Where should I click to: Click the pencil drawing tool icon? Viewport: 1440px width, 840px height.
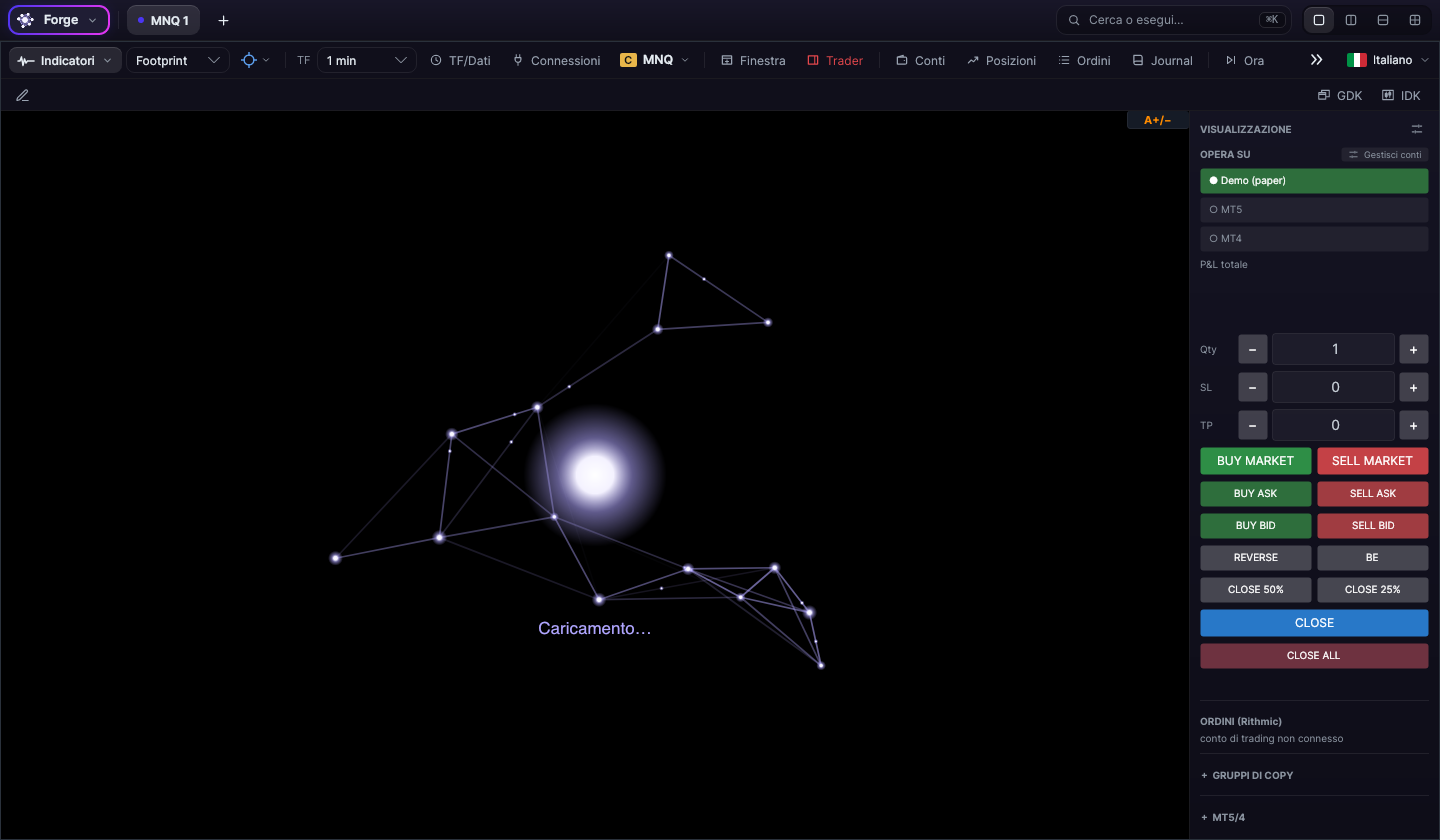(x=22, y=95)
